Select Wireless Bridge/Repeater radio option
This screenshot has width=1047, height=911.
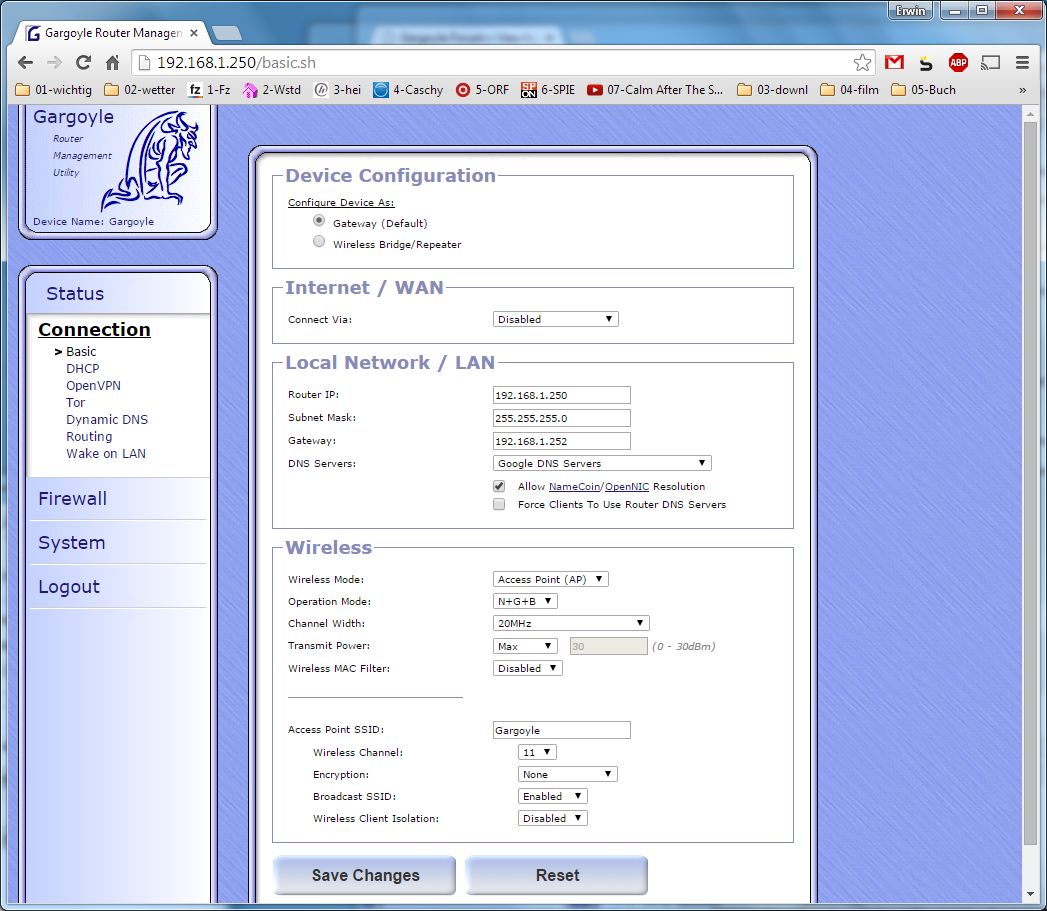tap(319, 242)
